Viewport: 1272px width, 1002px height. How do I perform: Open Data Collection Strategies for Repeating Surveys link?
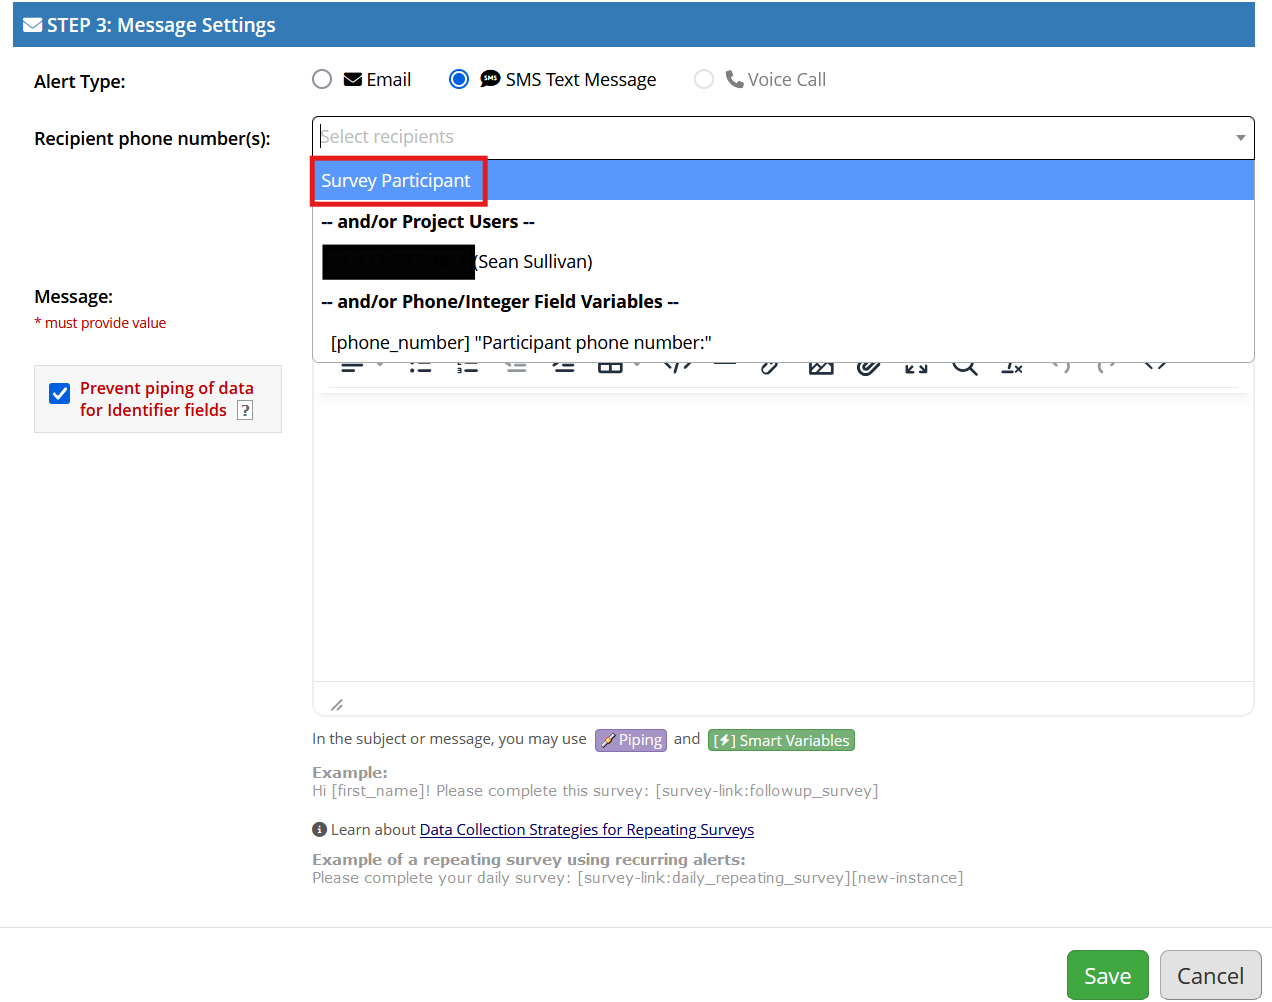587,830
